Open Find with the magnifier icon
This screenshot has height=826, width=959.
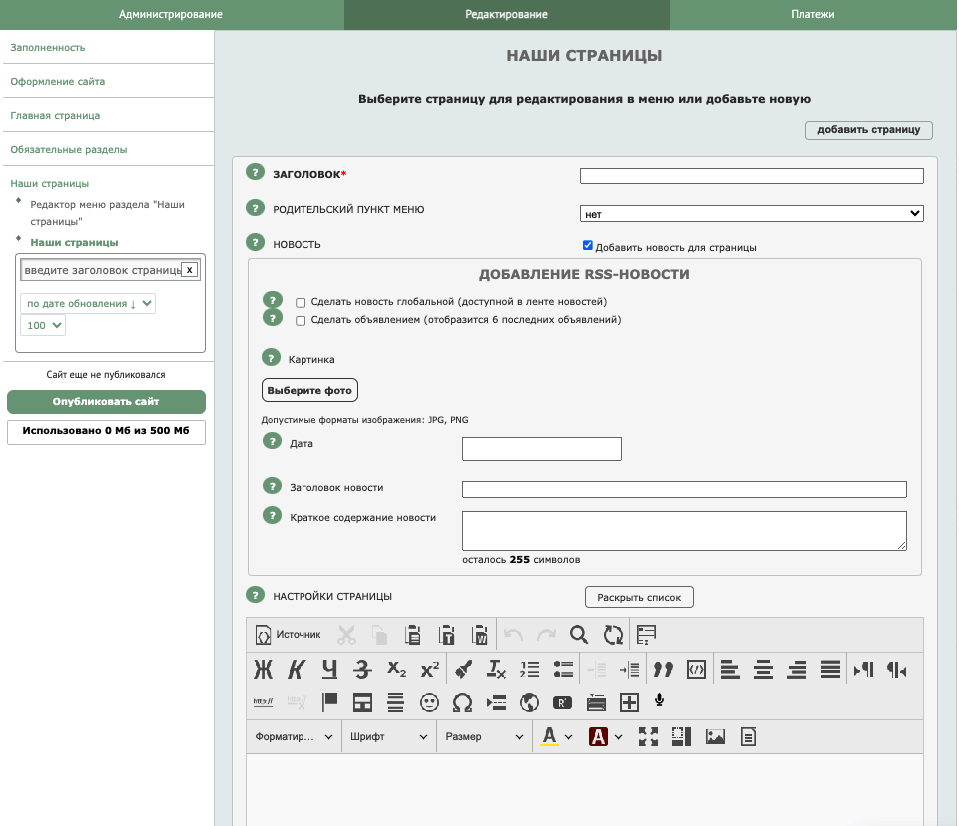point(579,635)
